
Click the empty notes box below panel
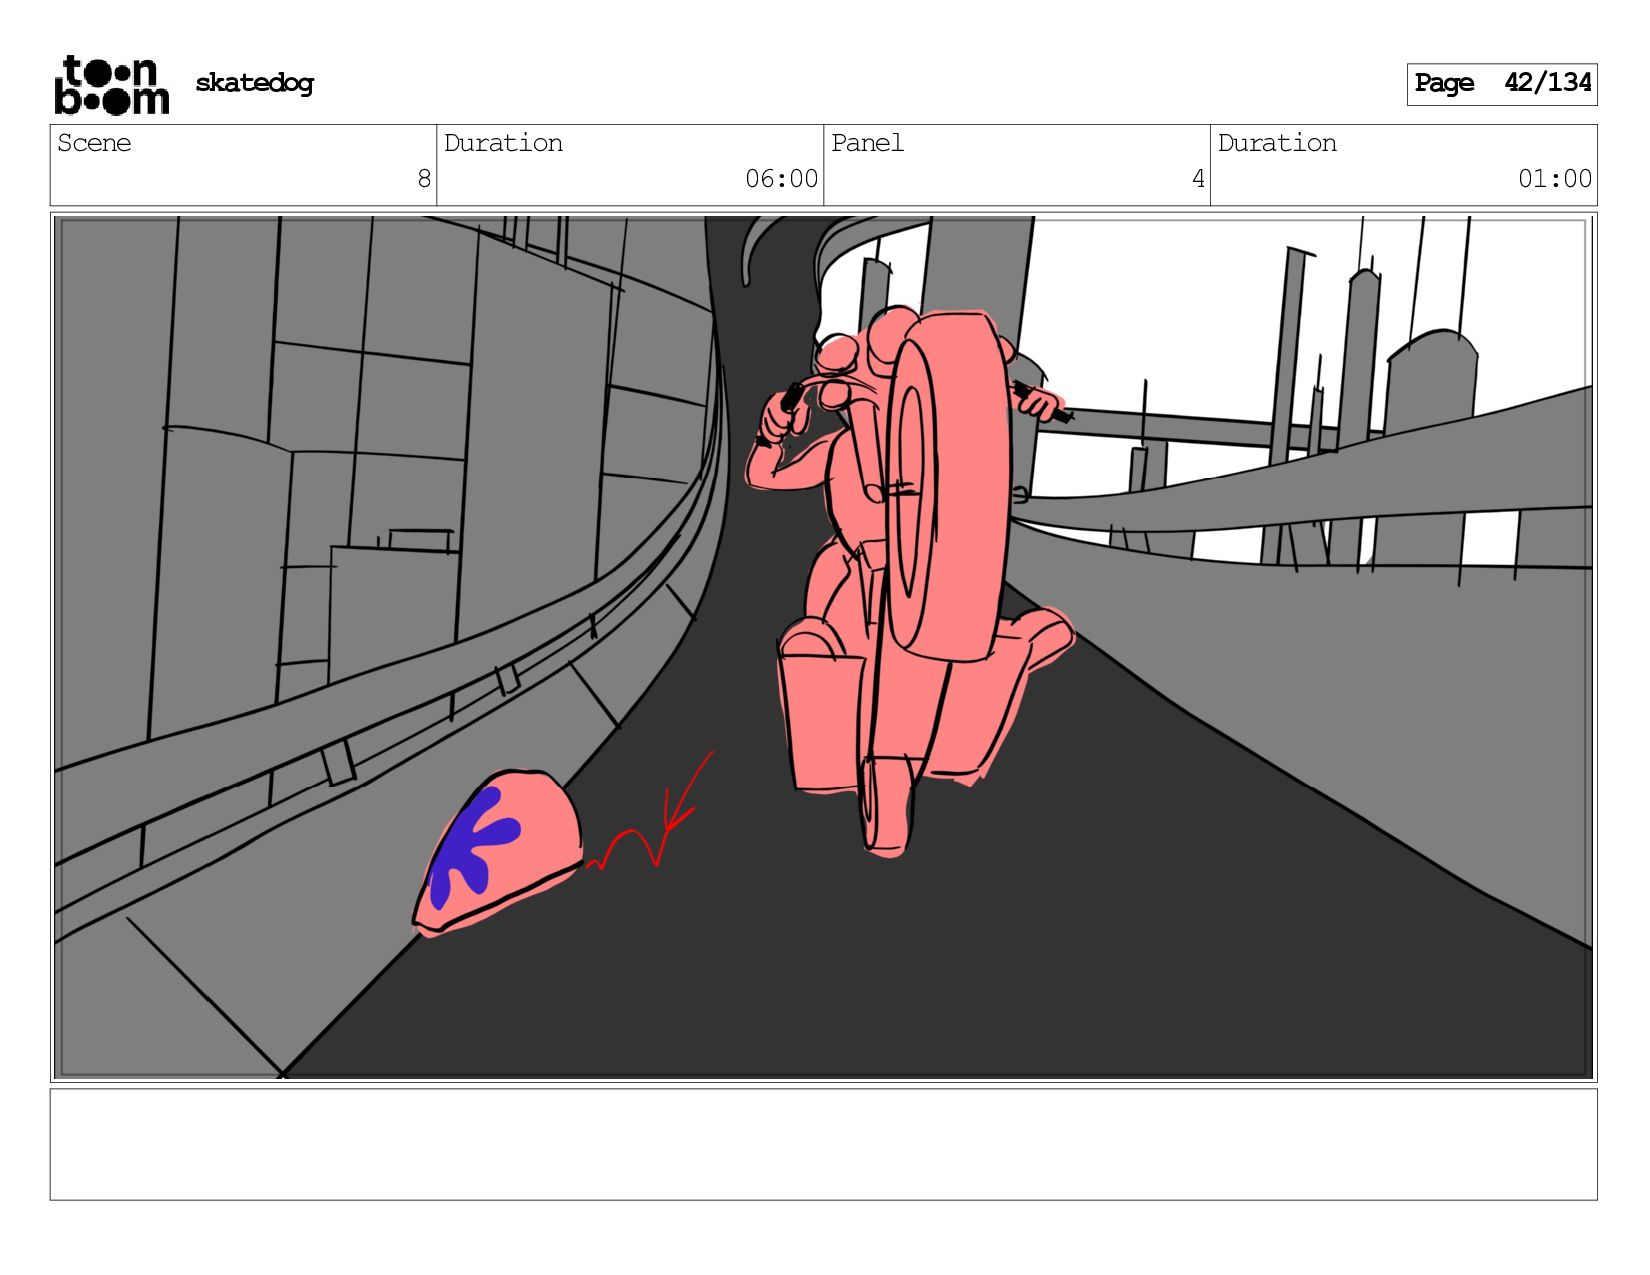coord(823,1144)
